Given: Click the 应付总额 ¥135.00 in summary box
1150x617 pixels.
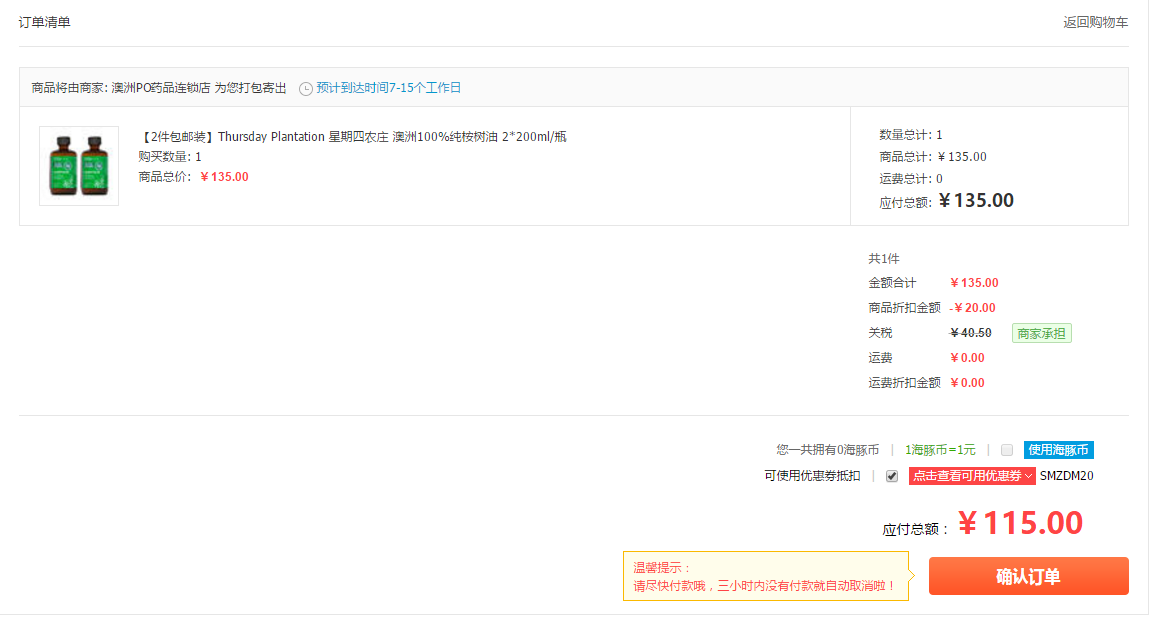Looking at the screenshot, I should [976, 201].
